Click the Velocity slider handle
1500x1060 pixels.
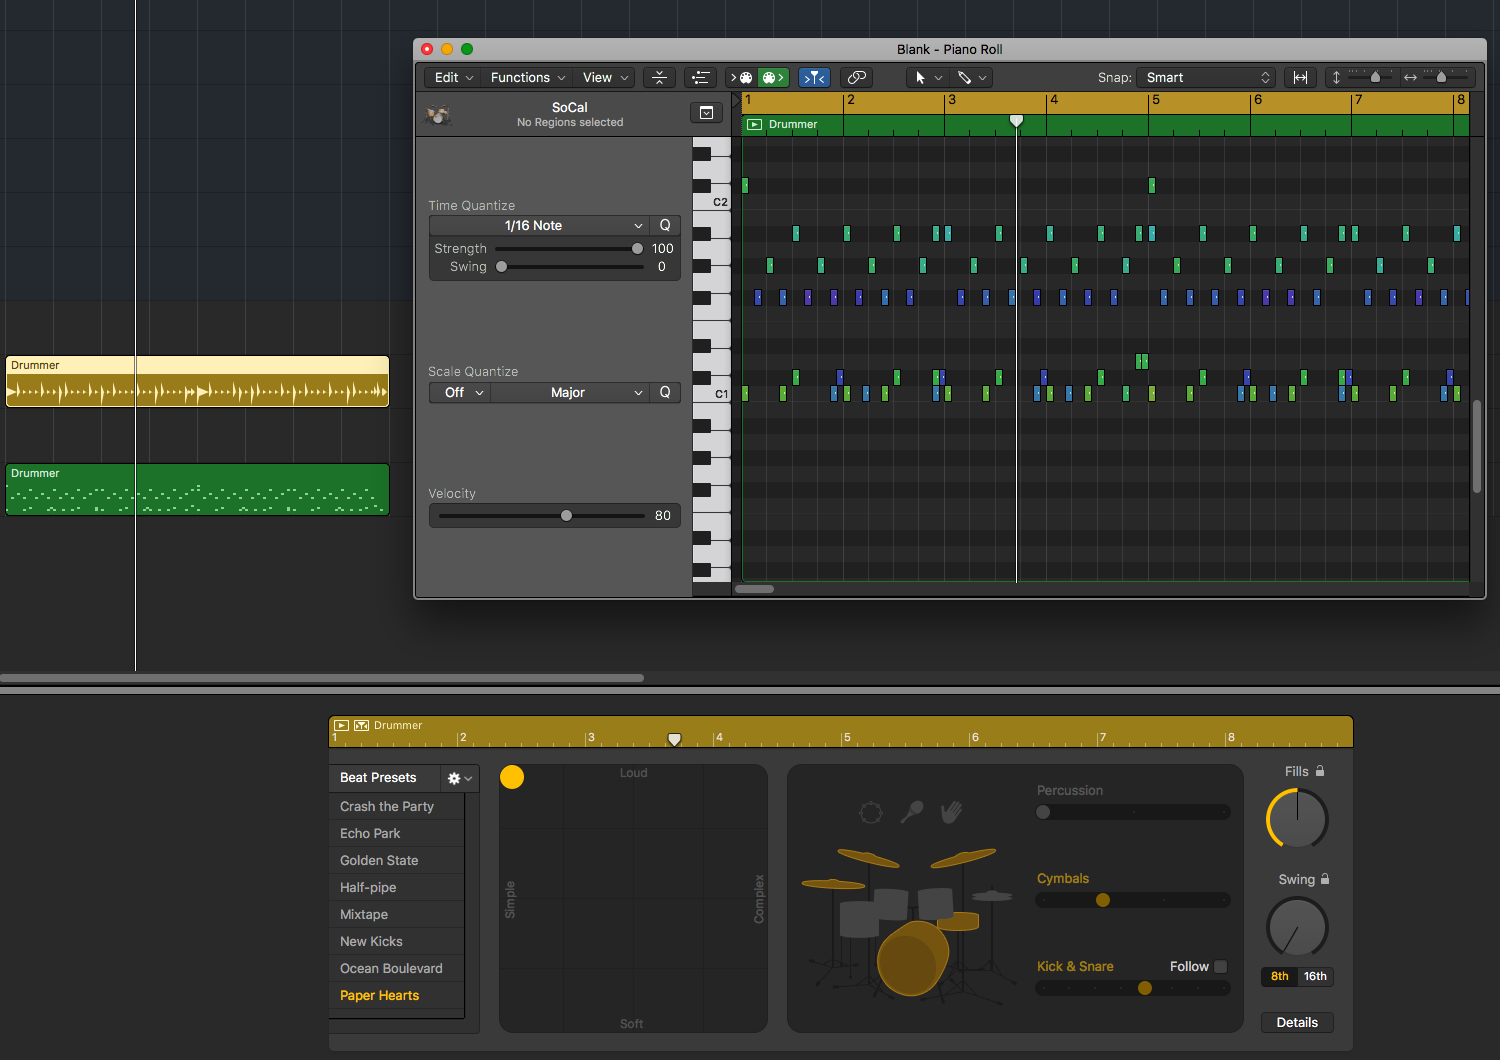567,516
